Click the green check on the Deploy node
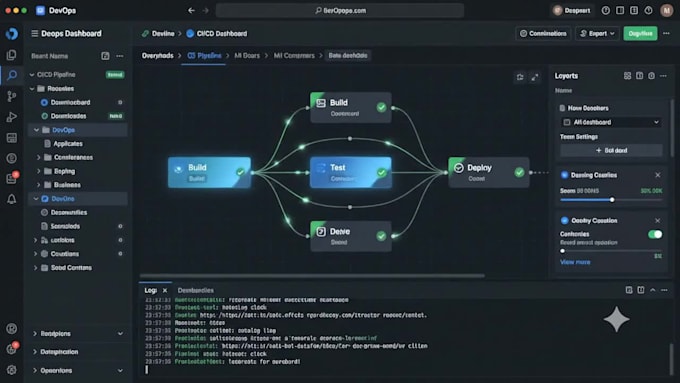The image size is (680, 383). click(x=519, y=173)
